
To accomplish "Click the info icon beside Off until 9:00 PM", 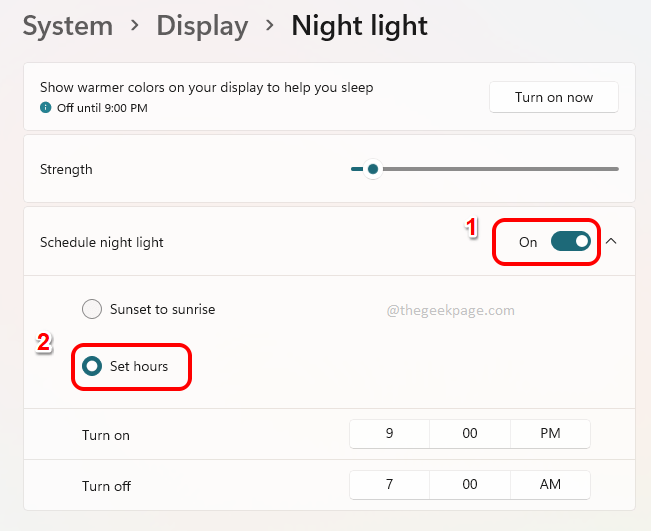I will (46, 107).
